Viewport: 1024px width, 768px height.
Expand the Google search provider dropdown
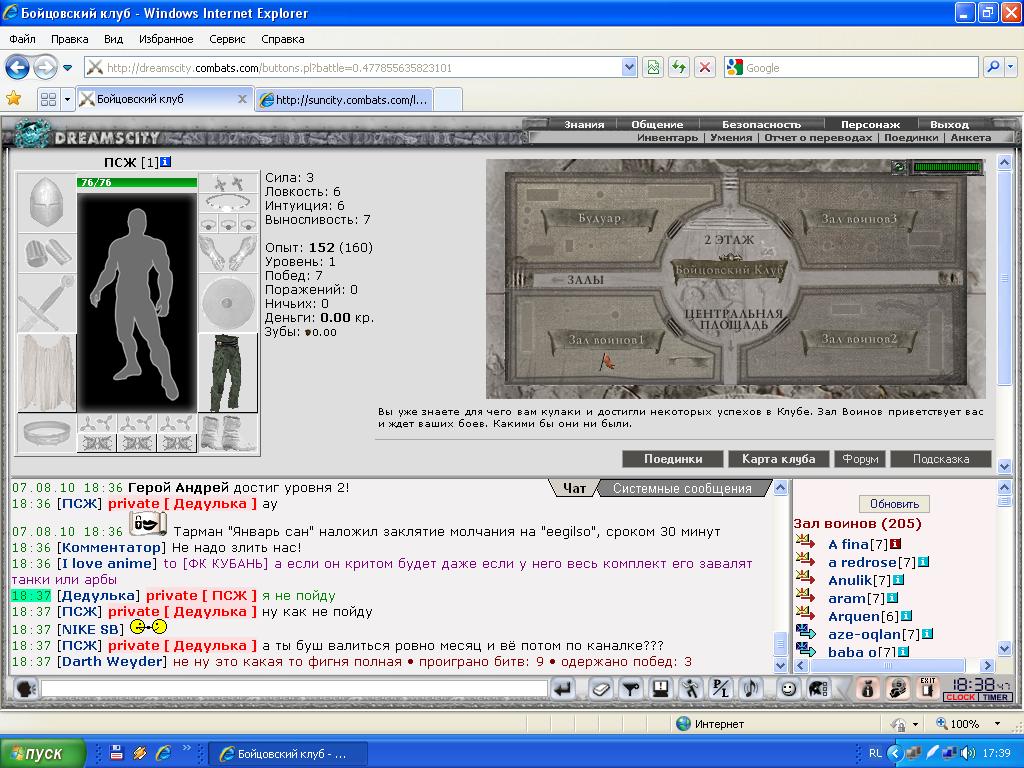[1011, 67]
